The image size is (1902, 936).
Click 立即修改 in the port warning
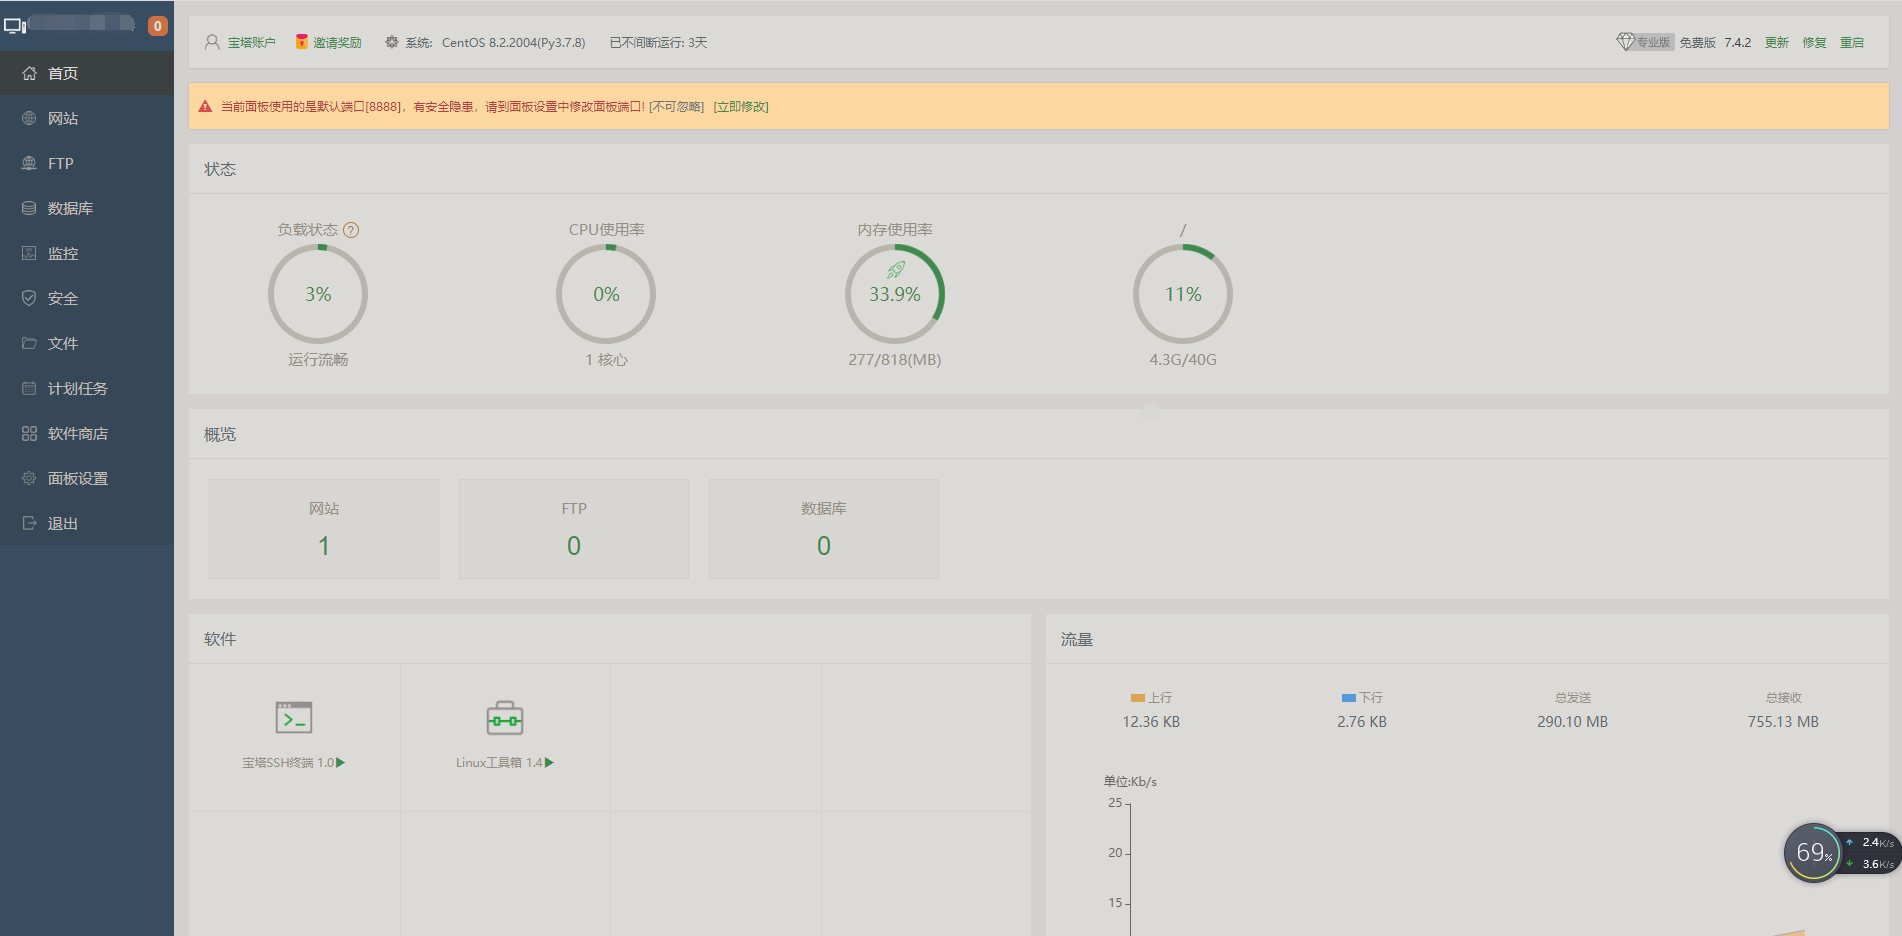[x=741, y=107]
